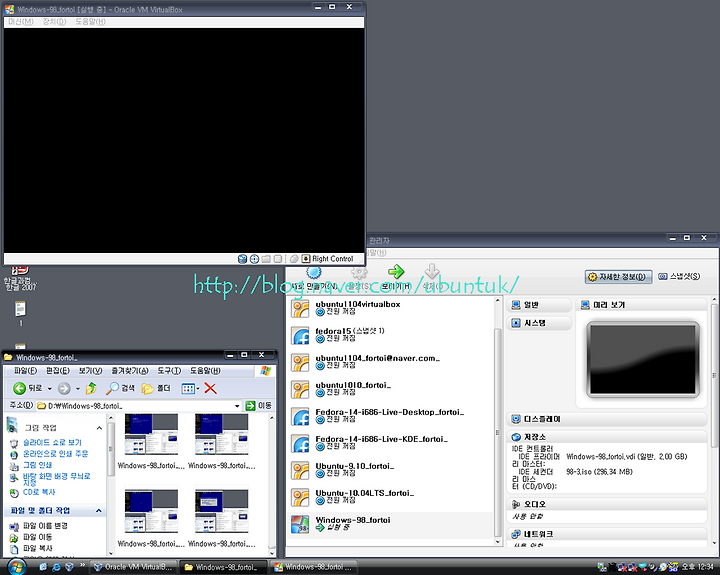Select the Ubuntu-10.04LTS_fortoi_ machine

390,497
